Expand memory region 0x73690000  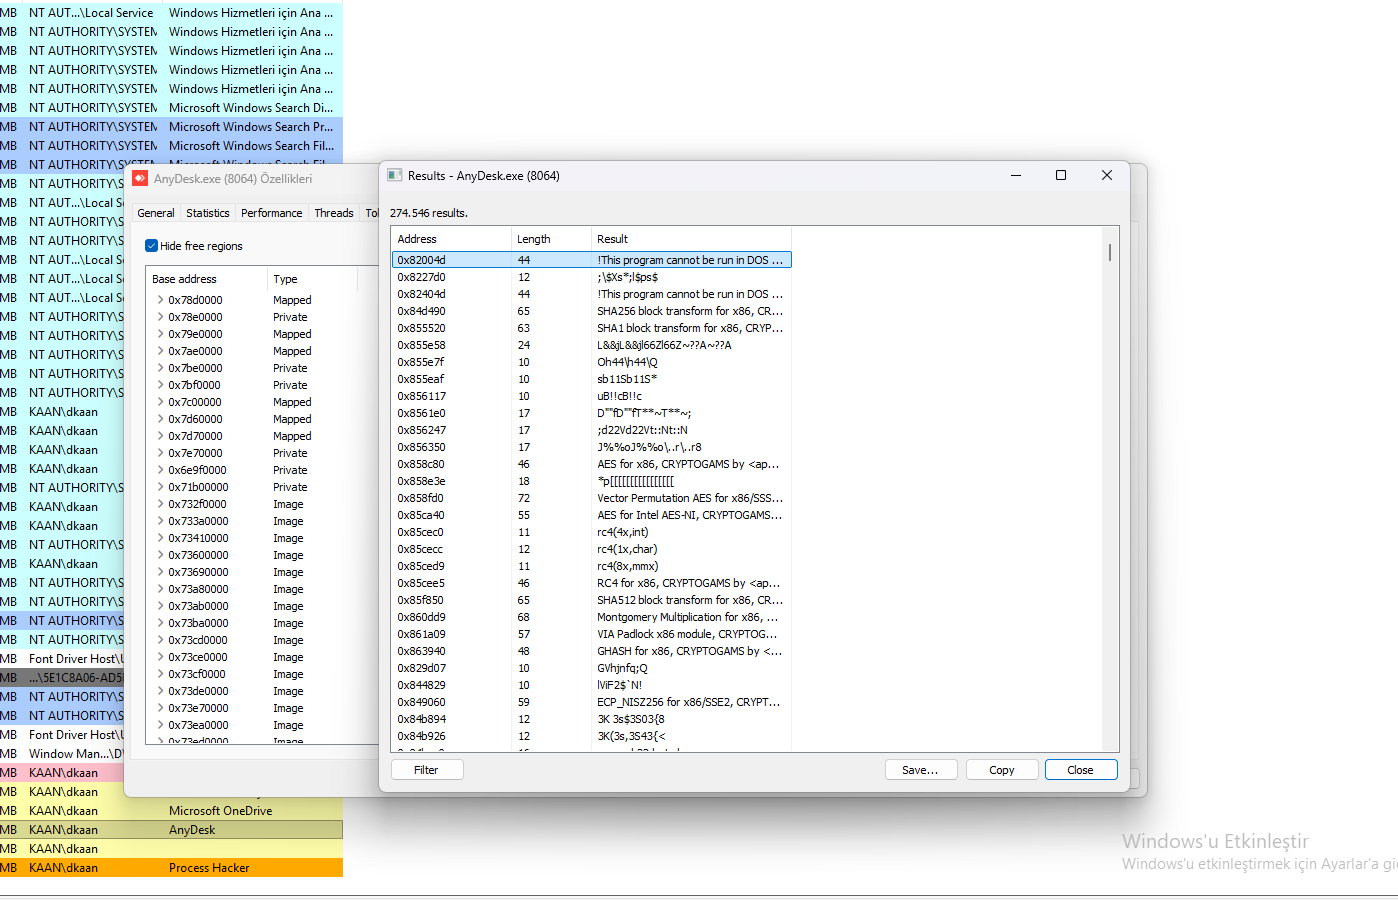tap(160, 572)
